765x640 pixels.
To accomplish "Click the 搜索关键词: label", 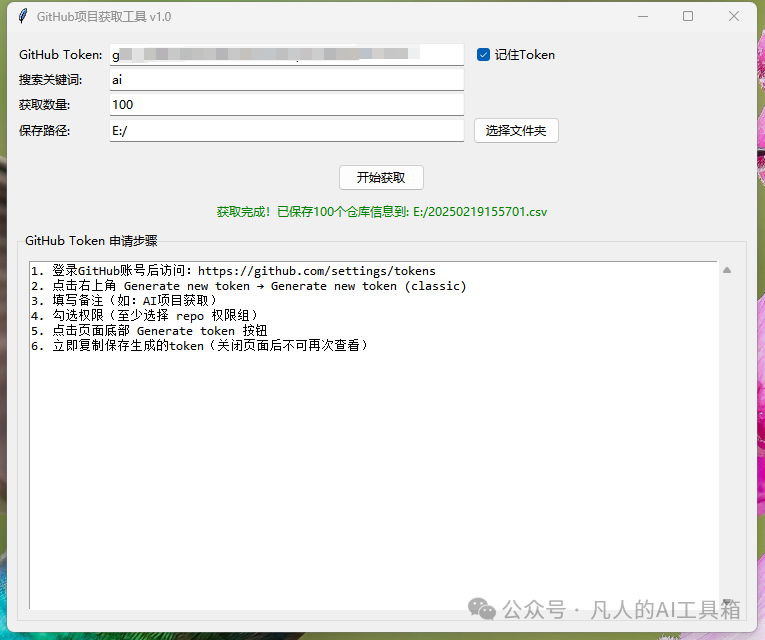I will pos(50,80).
